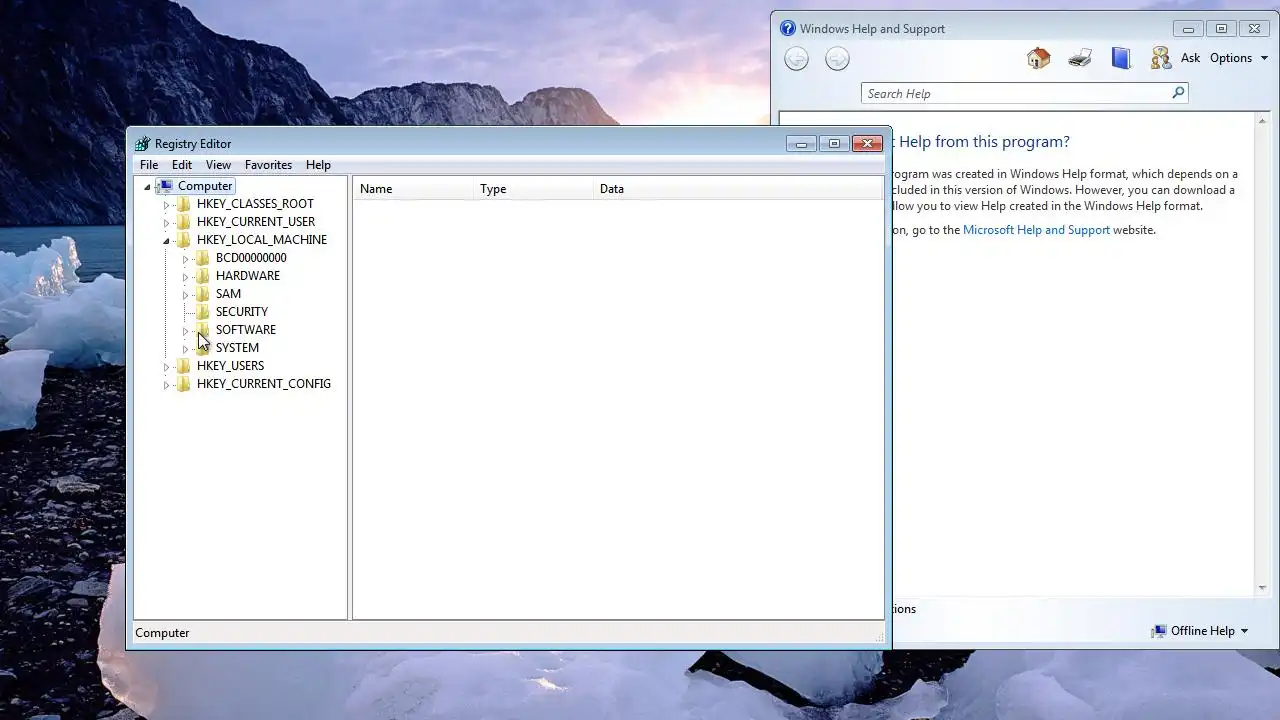Select the HKEY_USERS key label

(x=230, y=366)
